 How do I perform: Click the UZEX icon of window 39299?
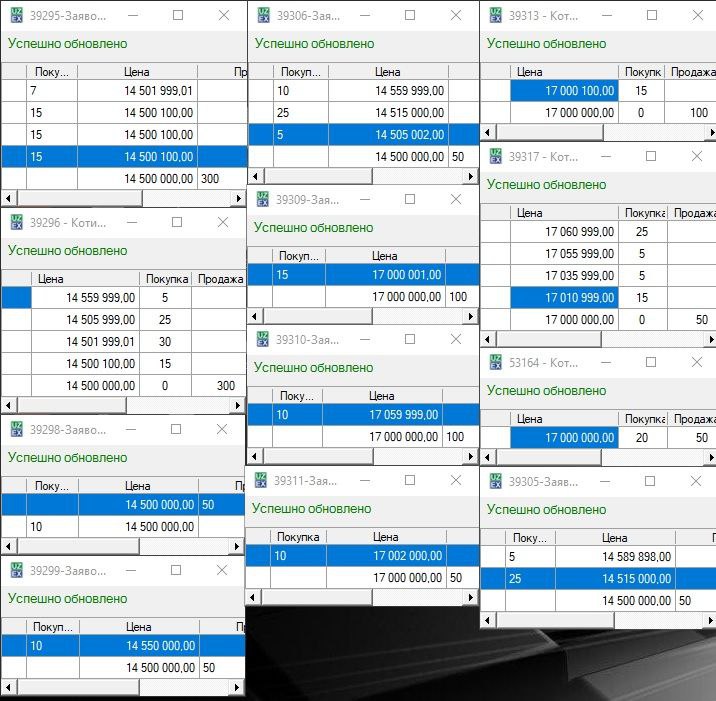16,570
